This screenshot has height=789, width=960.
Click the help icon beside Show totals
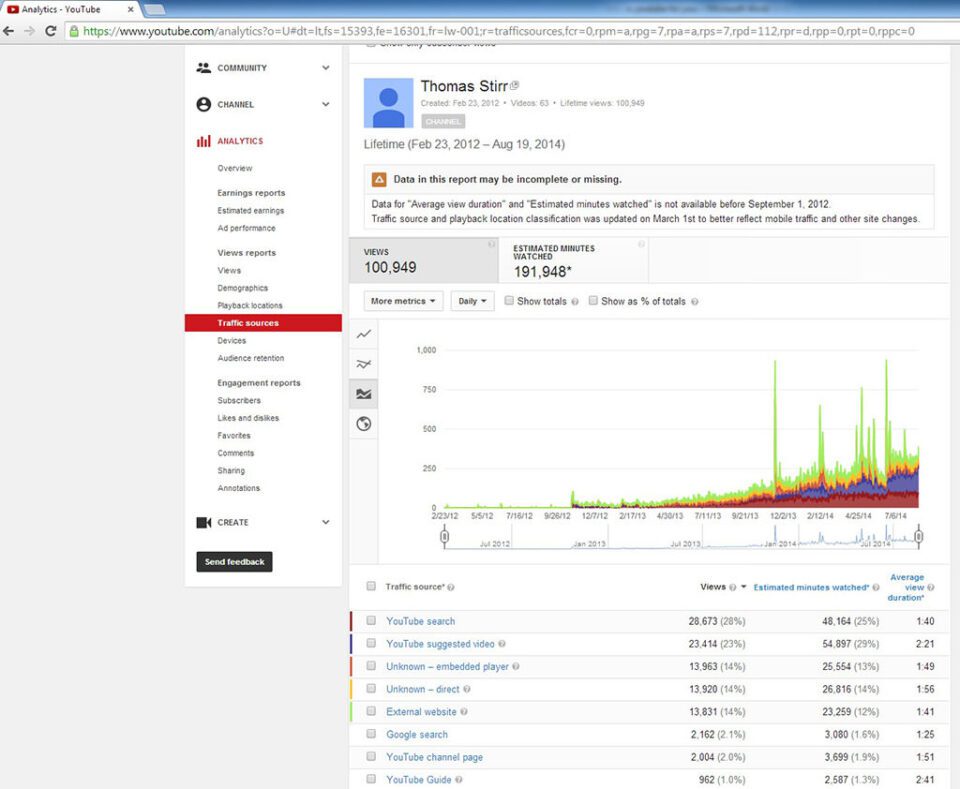click(574, 302)
